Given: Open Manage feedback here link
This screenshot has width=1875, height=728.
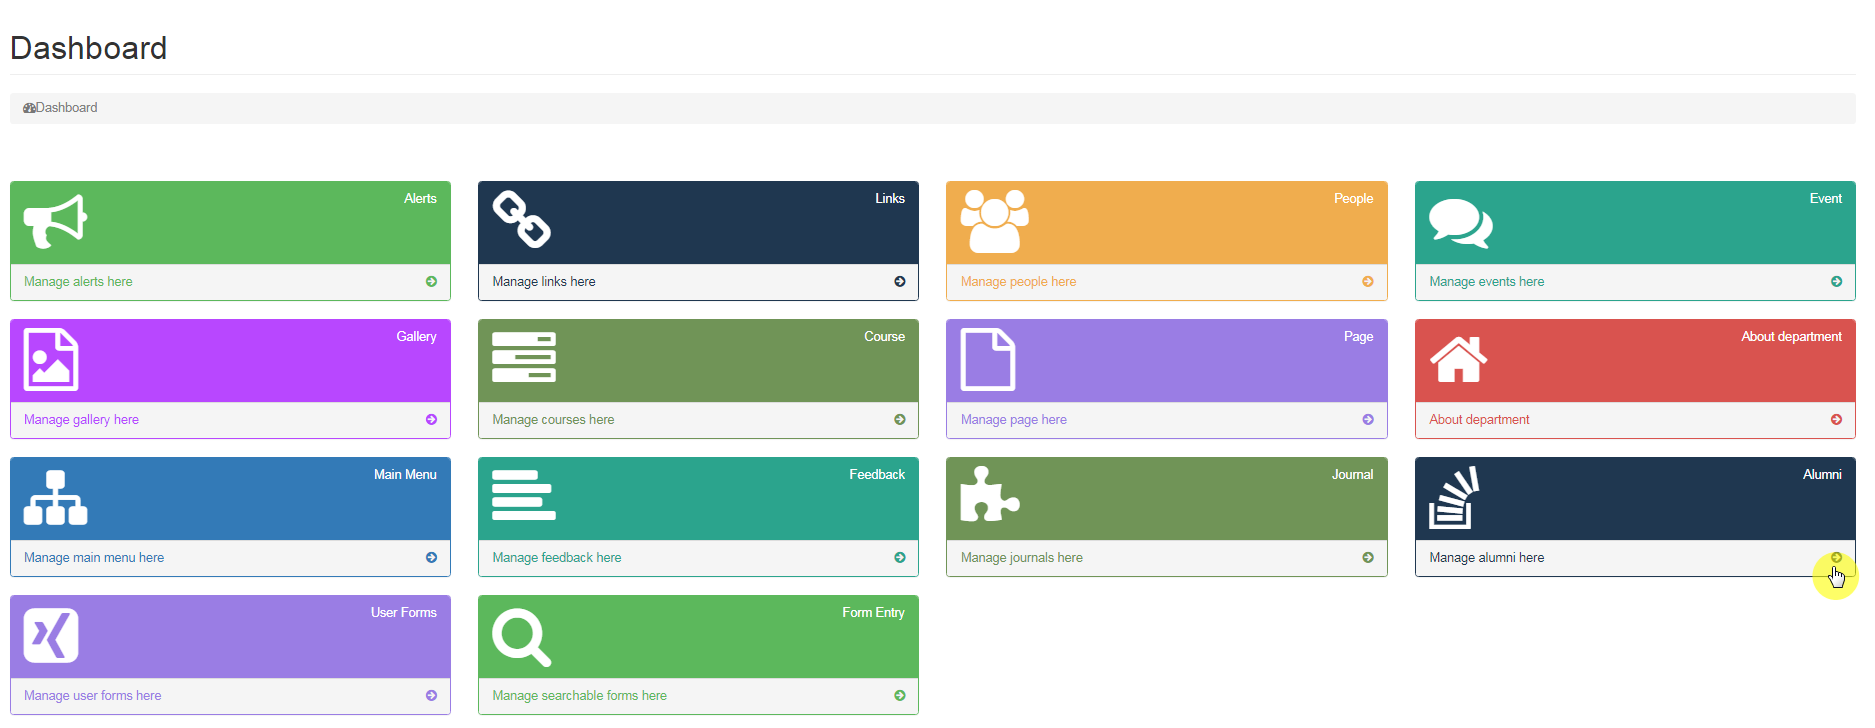Looking at the screenshot, I should tap(556, 558).
